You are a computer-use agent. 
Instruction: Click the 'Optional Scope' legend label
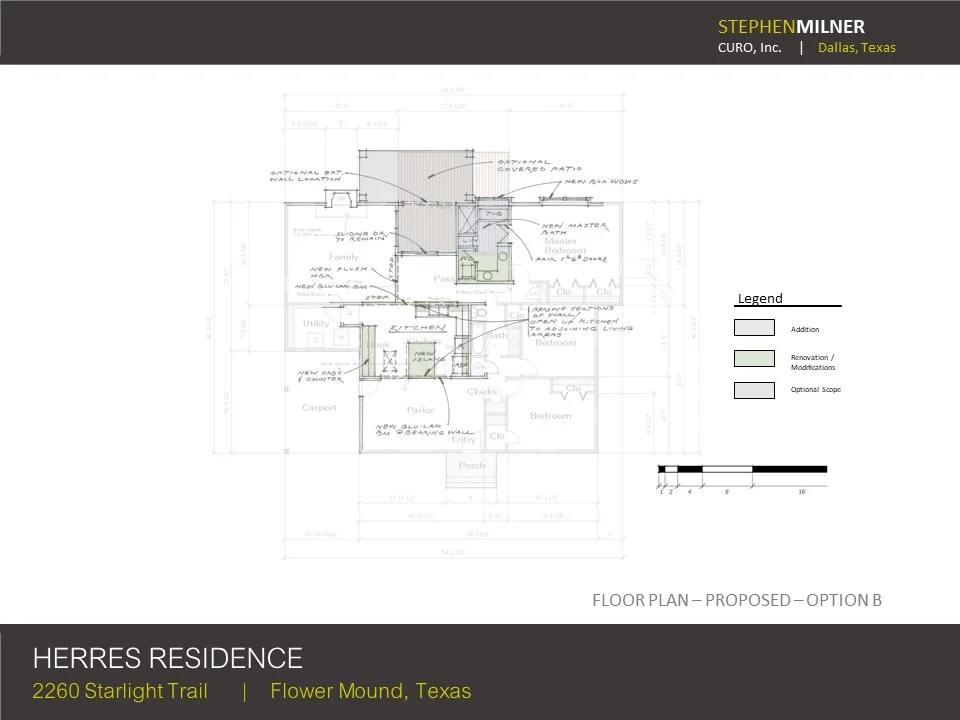pos(816,389)
